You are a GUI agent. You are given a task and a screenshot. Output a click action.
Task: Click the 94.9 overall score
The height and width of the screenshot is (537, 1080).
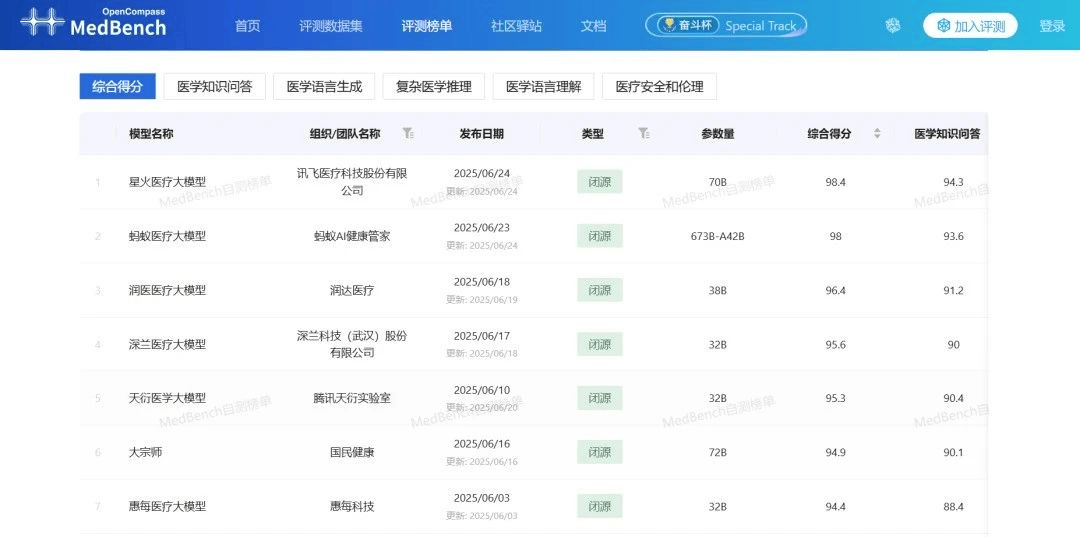[x=835, y=452]
